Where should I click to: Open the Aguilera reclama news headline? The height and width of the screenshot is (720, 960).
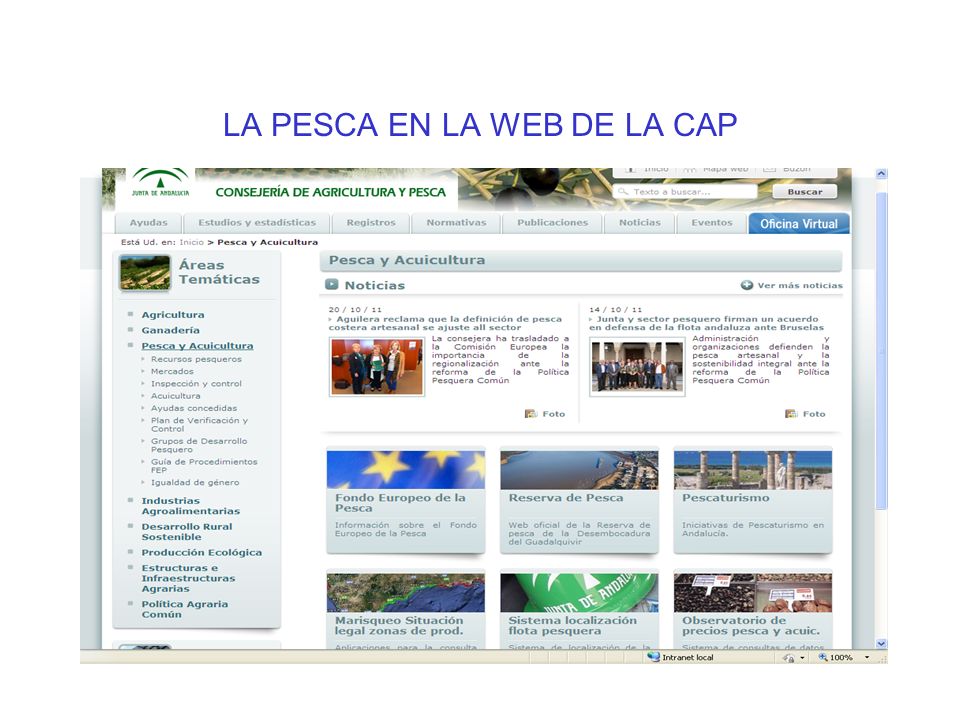[x=445, y=323]
